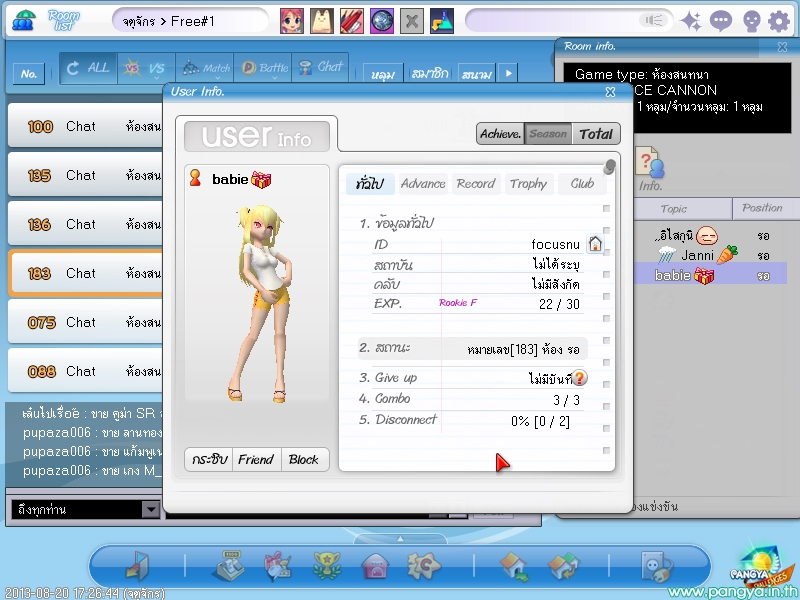The width and height of the screenshot is (800, 600).
Task: Switch to the Advance tab
Action: [x=423, y=184]
